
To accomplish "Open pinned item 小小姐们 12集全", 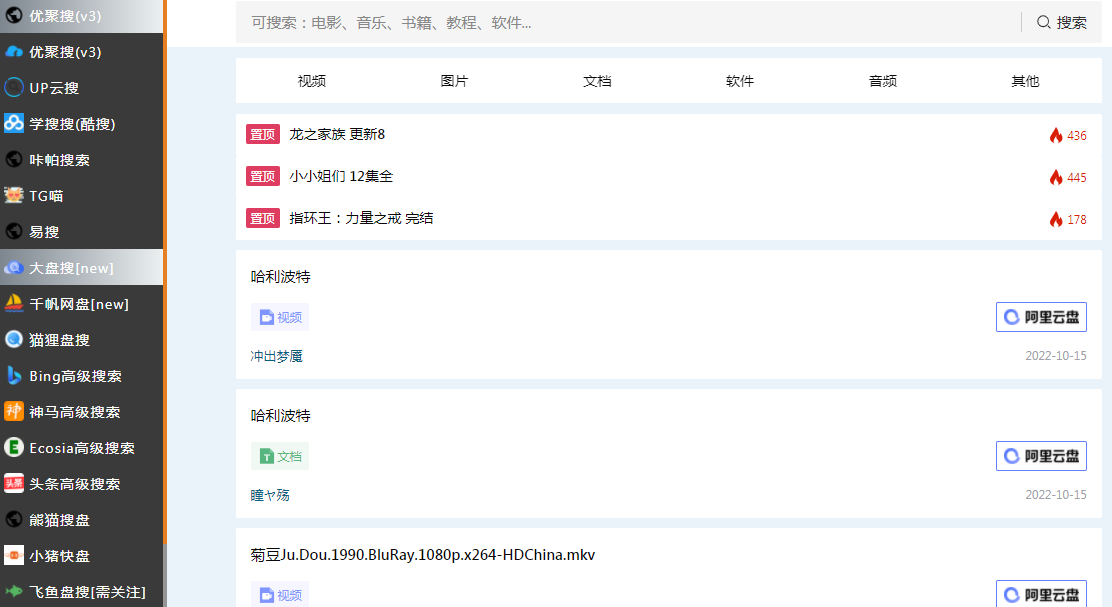I will click(x=341, y=176).
